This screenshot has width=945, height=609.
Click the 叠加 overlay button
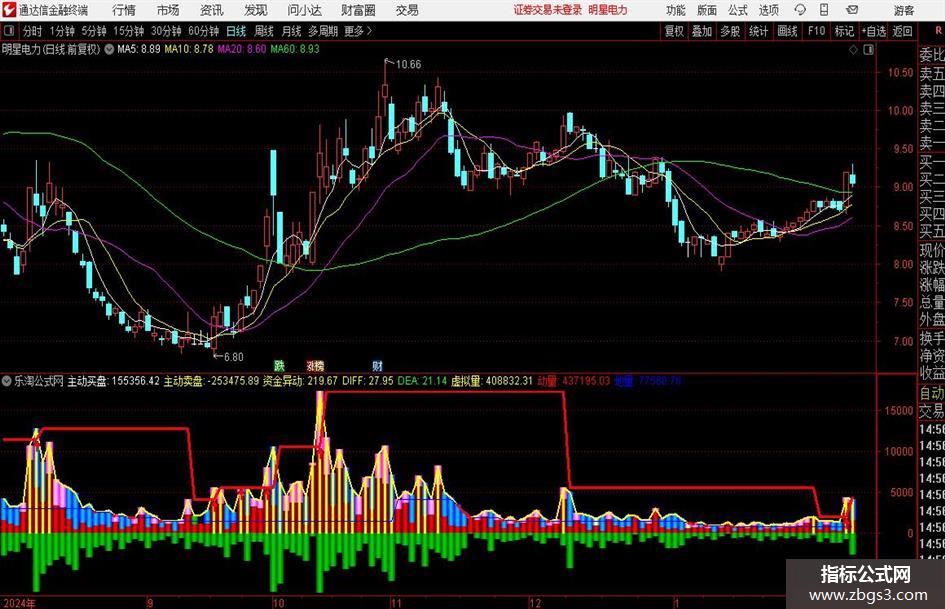point(702,31)
